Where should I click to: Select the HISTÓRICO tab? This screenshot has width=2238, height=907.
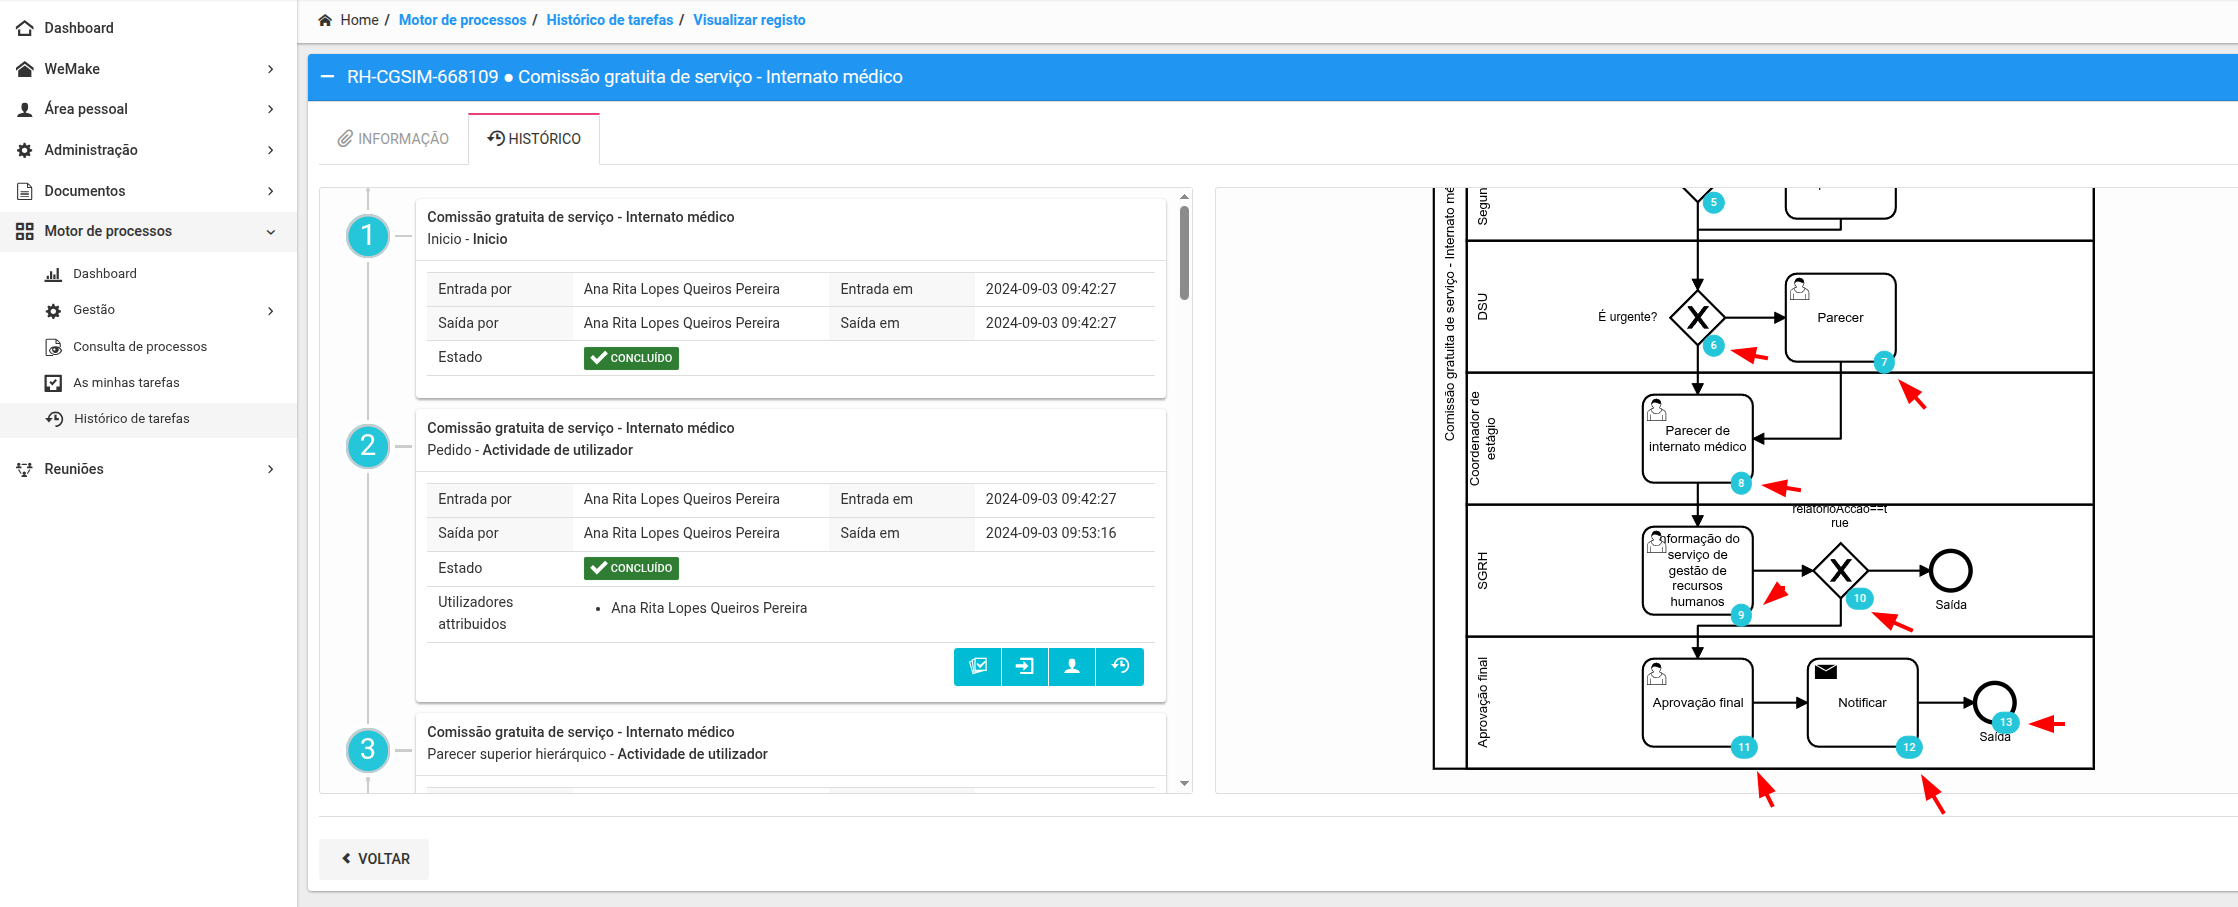tap(534, 139)
